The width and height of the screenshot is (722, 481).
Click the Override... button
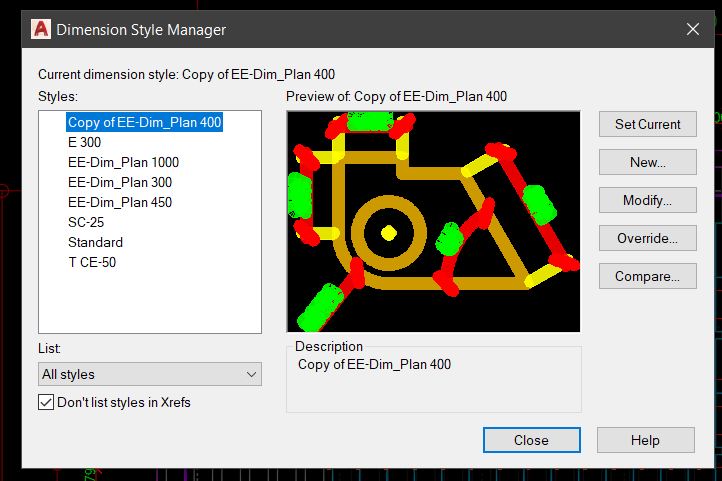coord(647,238)
